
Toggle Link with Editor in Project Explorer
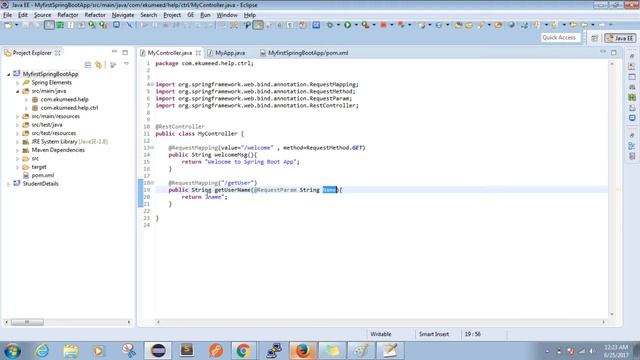point(98,65)
